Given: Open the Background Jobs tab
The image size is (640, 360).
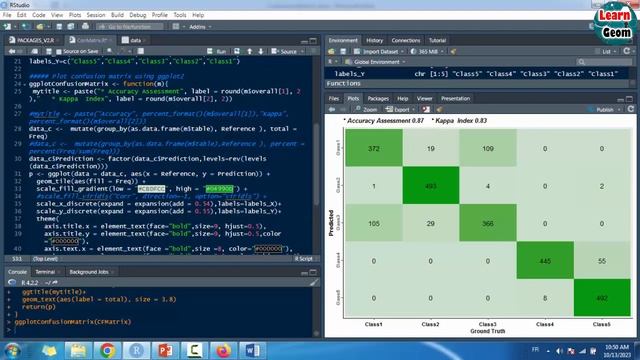Looking at the screenshot, I should pos(89,272).
